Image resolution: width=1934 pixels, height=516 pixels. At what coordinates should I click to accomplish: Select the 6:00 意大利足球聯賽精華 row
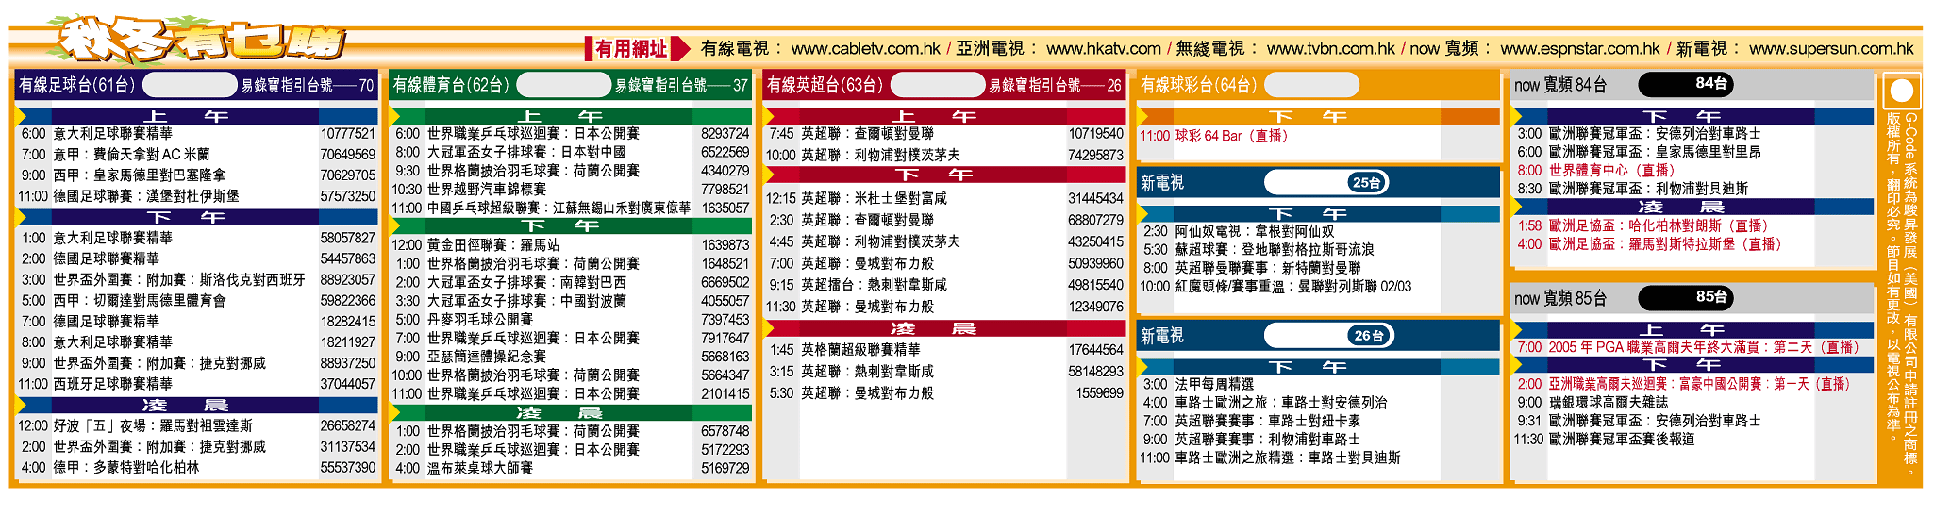point(198,133)
